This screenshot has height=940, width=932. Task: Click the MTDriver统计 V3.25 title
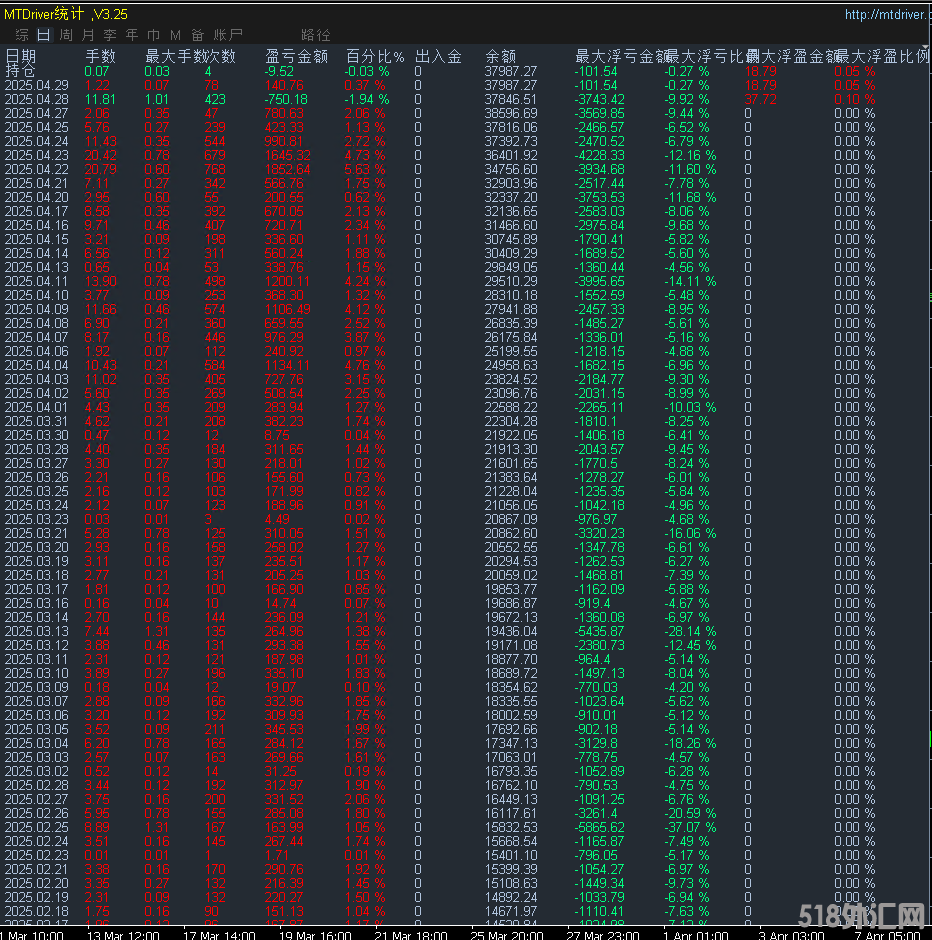tap(66, 14)
